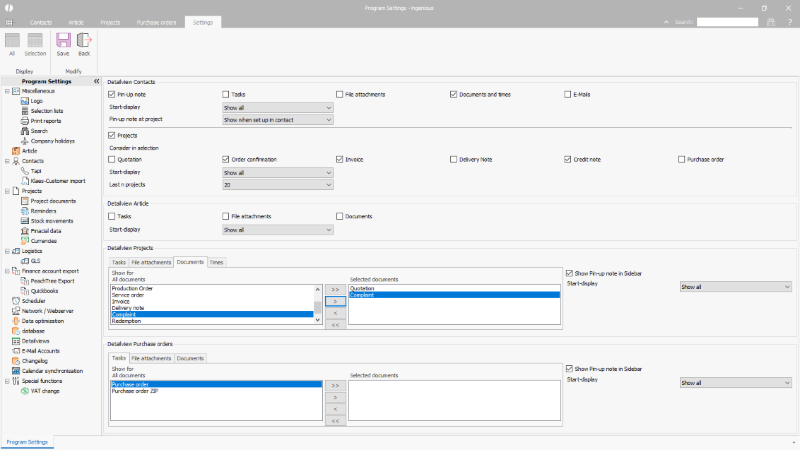
Task: Open Calendar synchronisation in the sidebar tree
Action: pos(55,371)
